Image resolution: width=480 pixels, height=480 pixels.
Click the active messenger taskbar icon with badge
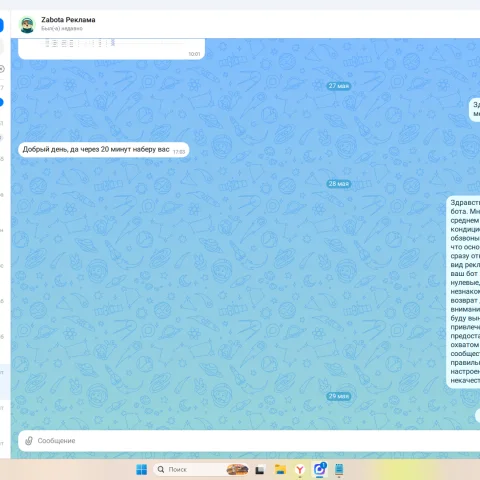(x=319, y=469)
